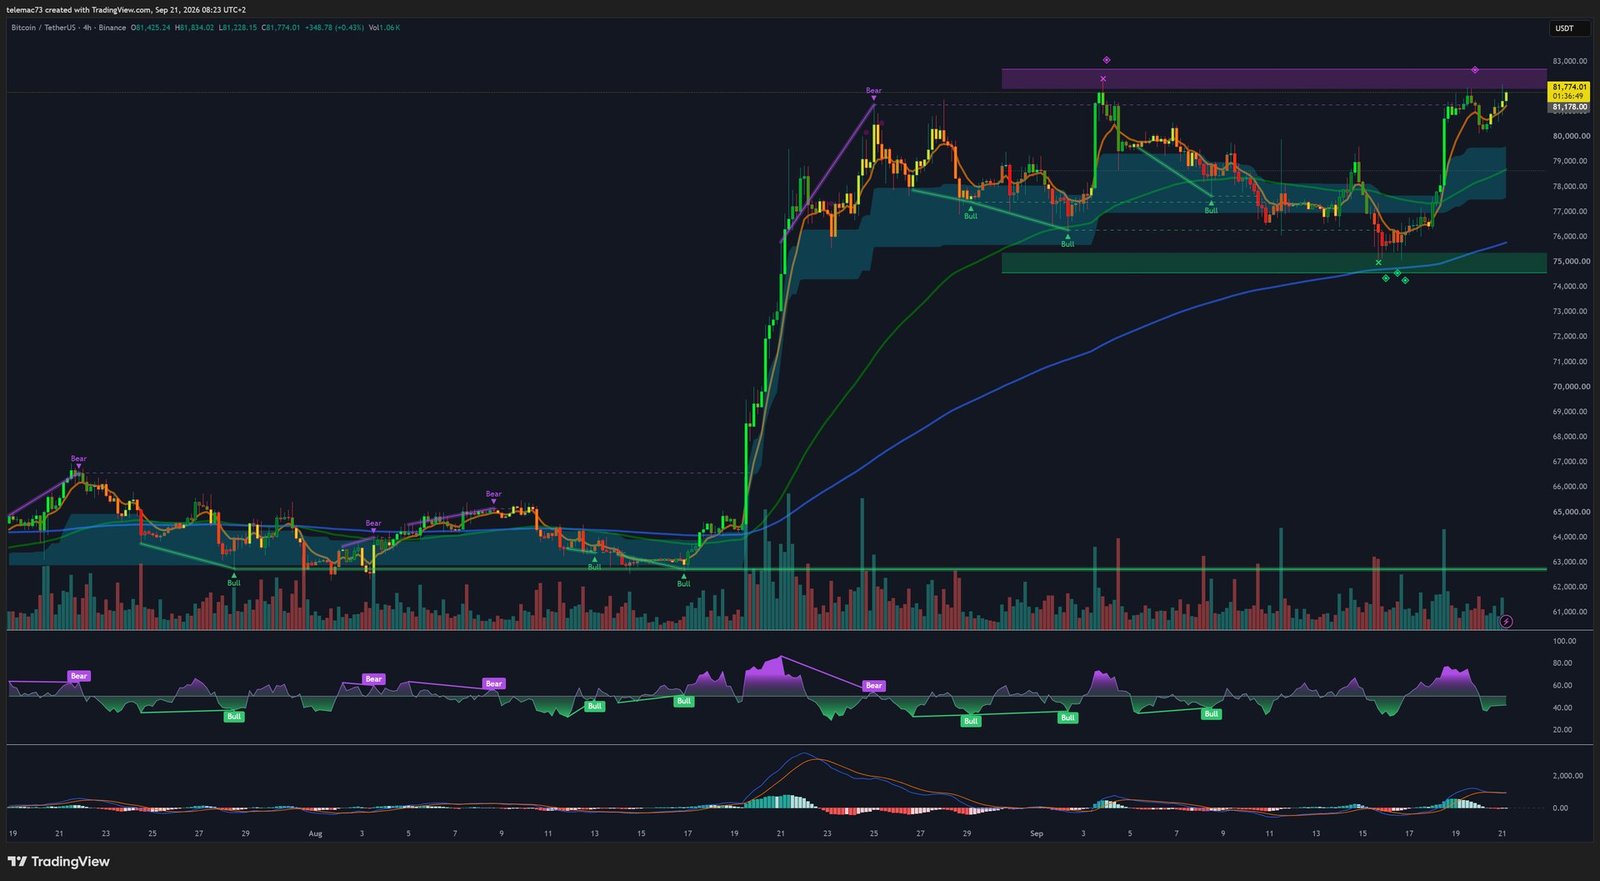Click the 2,000.00 label on the MACD scale

click(x=1567, y=775)
